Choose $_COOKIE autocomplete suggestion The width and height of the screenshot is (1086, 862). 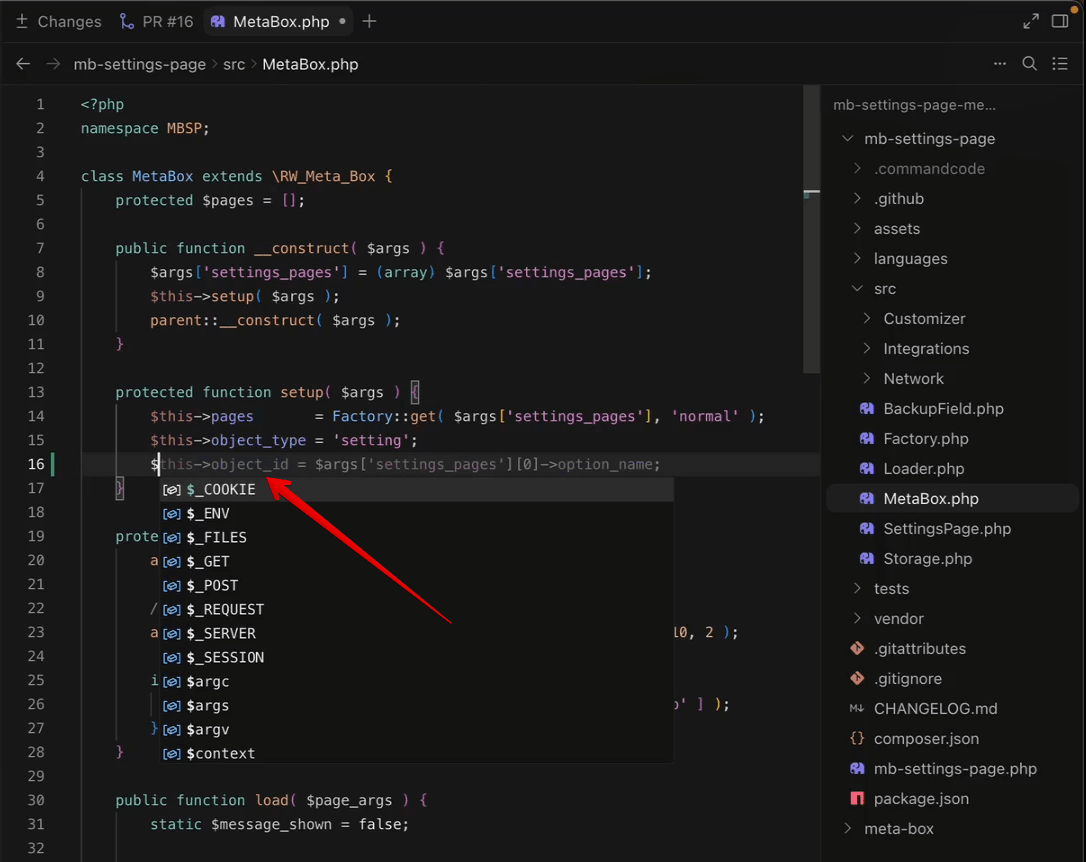416,490
